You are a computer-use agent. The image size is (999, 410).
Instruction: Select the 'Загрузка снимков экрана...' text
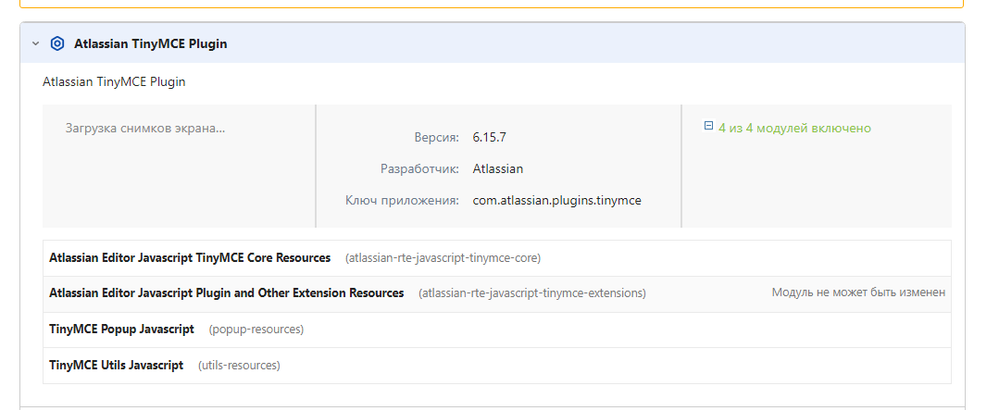(145, 128)
